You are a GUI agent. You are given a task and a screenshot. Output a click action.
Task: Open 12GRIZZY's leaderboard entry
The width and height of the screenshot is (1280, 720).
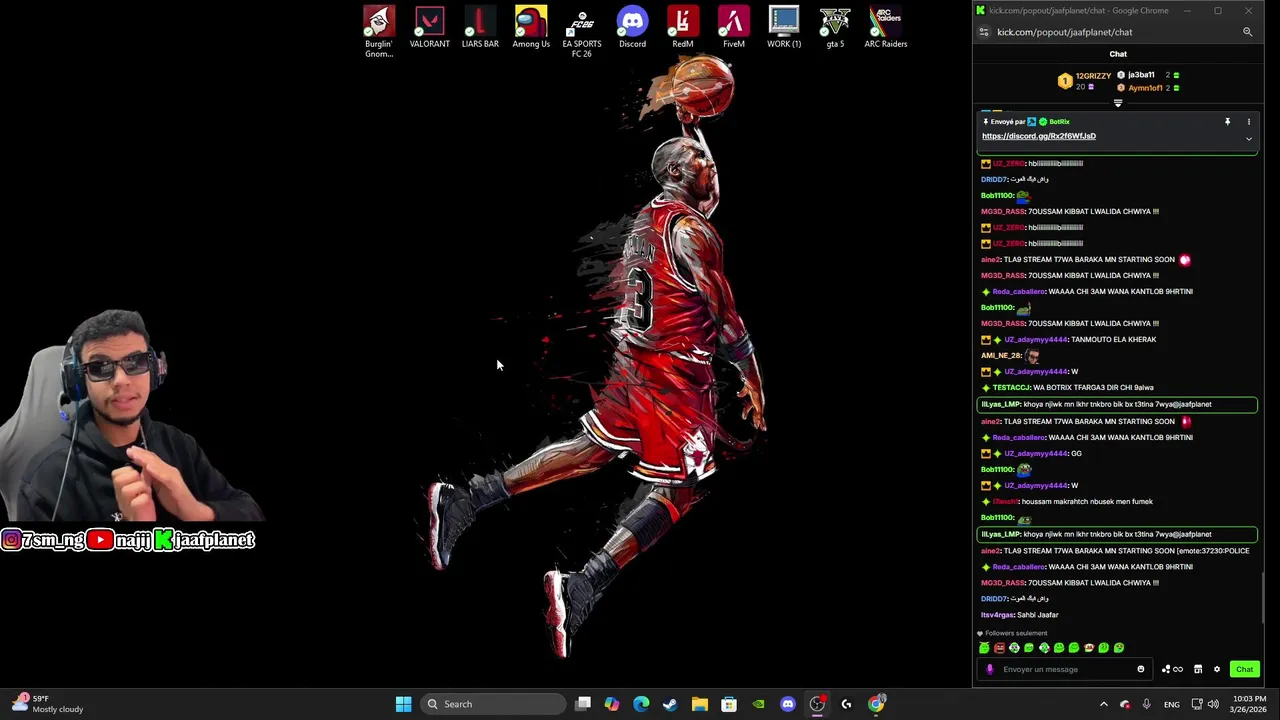tap(1085, 81)
